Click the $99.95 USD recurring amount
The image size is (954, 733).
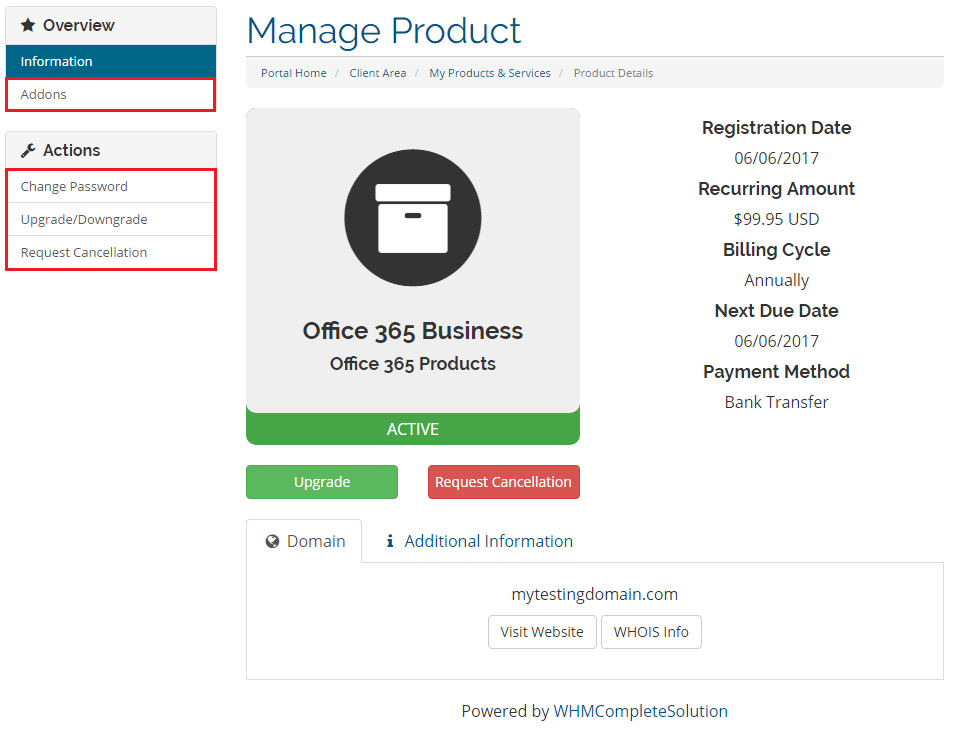click(x=776, y=219)
